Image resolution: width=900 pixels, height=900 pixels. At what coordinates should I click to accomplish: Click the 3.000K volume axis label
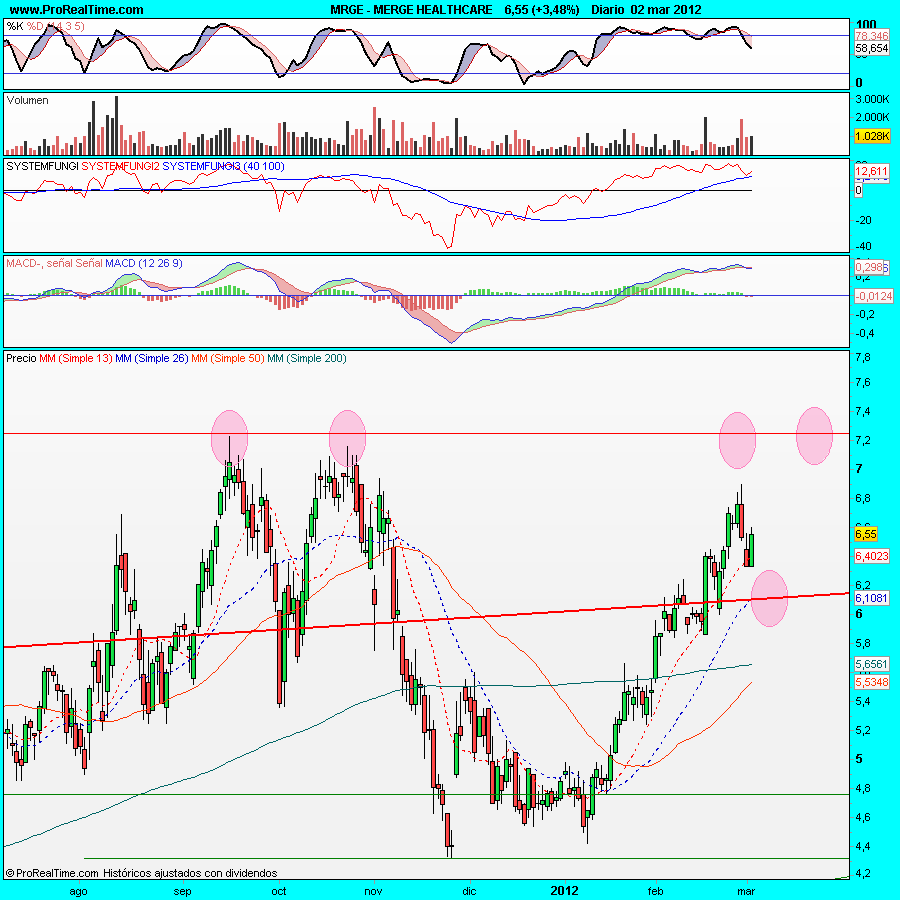click(x=872, y=99)
